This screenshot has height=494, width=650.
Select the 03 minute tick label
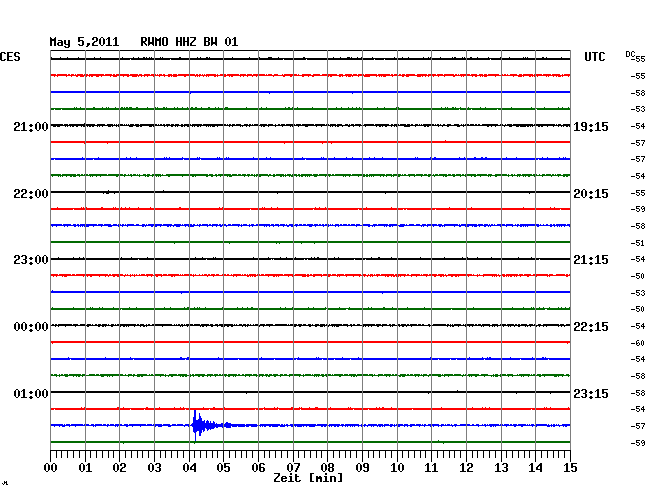click(154, 468)
